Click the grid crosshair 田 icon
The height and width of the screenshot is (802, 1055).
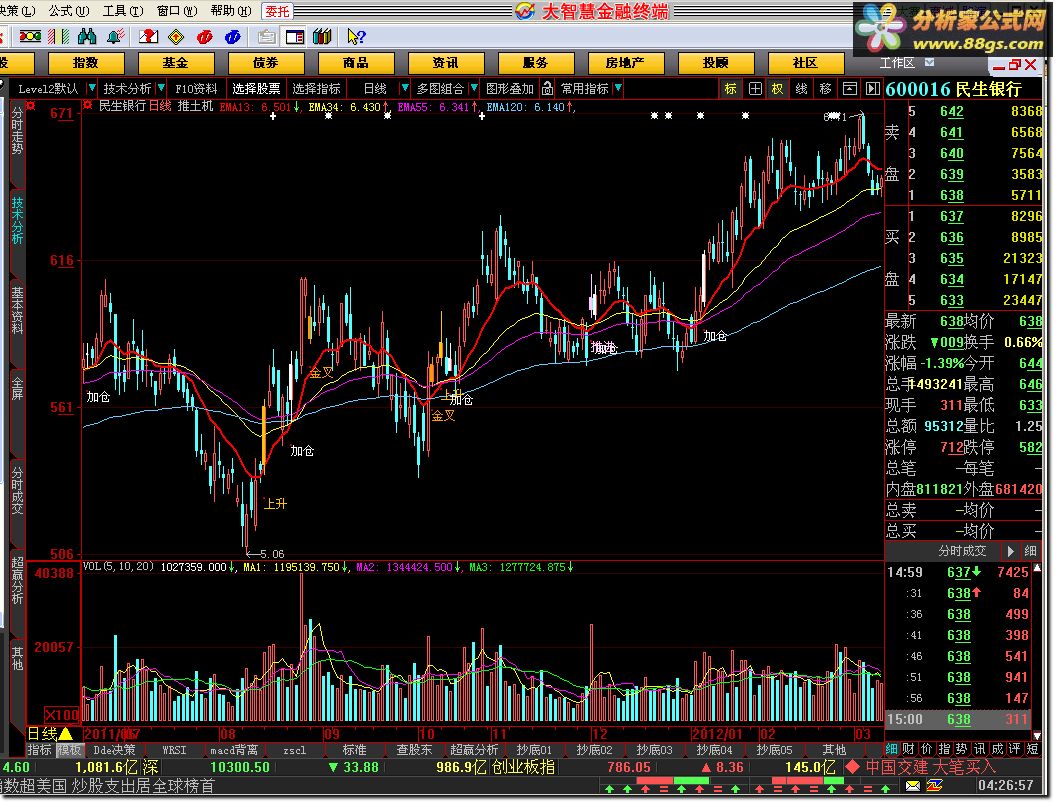[x=755, y=89]
